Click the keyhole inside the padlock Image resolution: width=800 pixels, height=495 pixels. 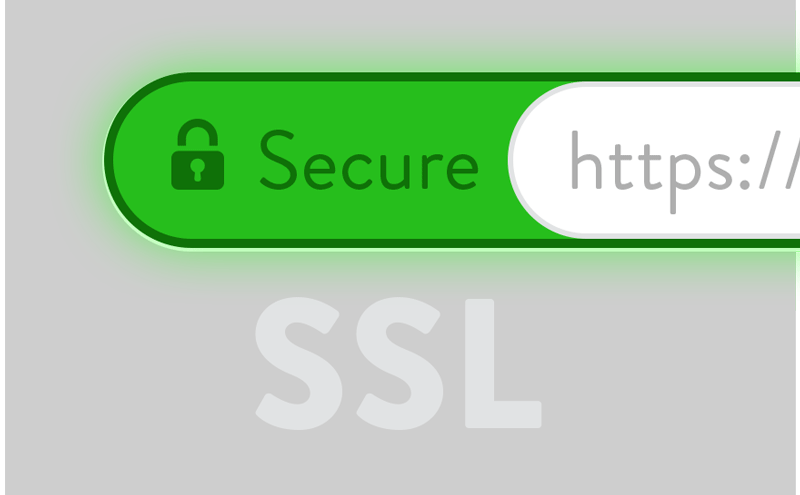pos(197,169)
